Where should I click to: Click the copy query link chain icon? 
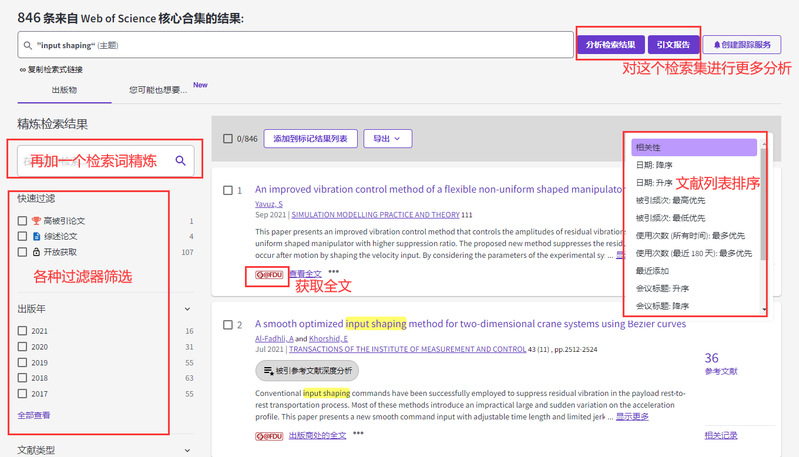23,69
